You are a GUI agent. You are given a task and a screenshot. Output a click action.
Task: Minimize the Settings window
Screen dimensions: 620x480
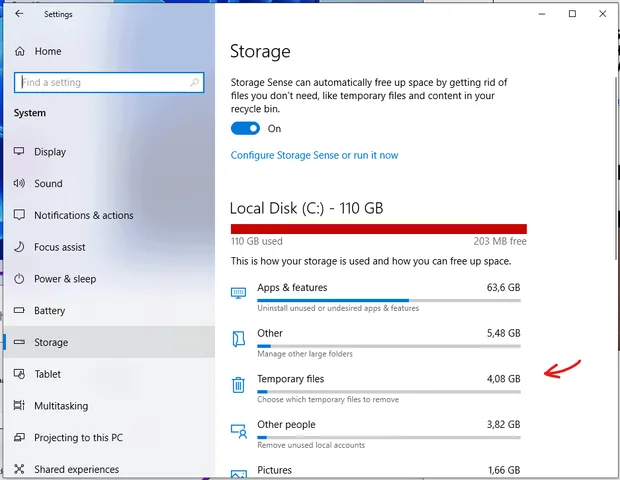[542, 14]
